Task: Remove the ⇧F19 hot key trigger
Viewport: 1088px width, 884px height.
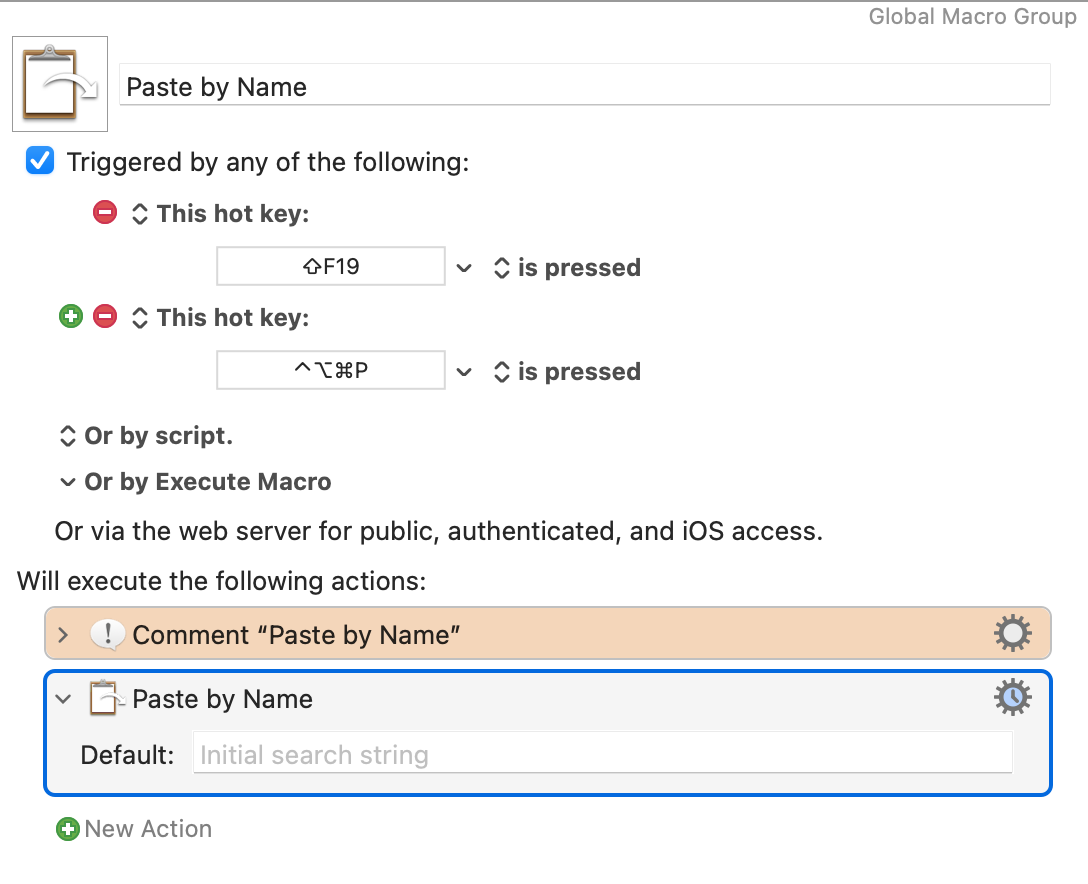Action: point(105,212)
